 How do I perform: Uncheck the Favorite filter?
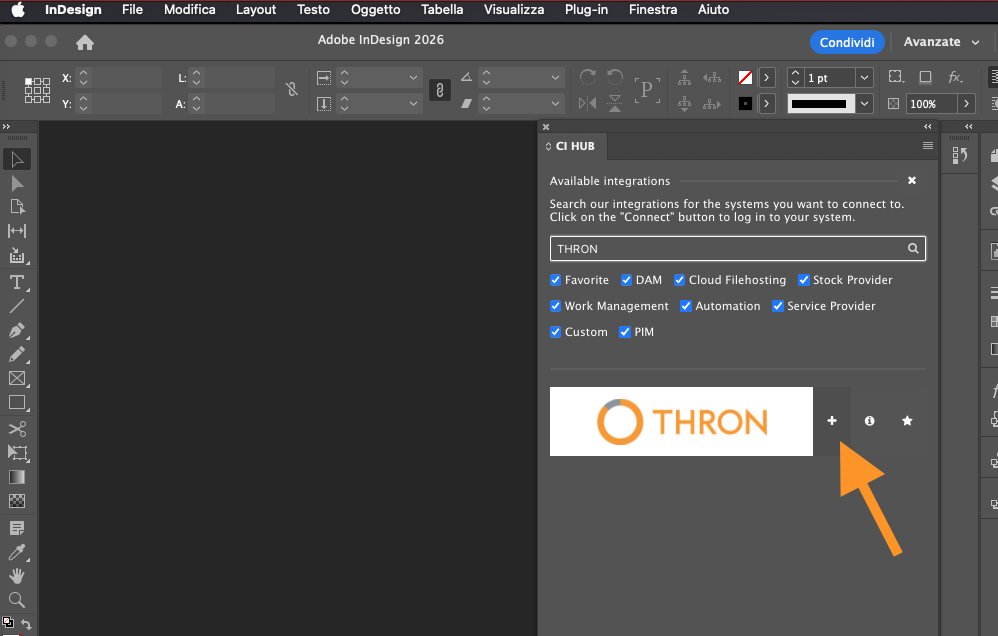click(x=556, y=280)
